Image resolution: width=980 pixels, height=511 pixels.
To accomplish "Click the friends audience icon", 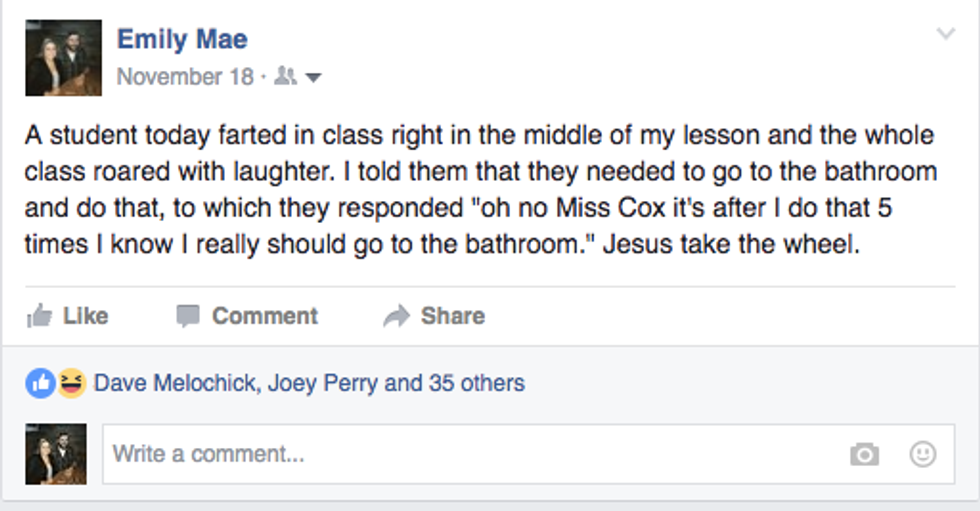I will [286, 77].
